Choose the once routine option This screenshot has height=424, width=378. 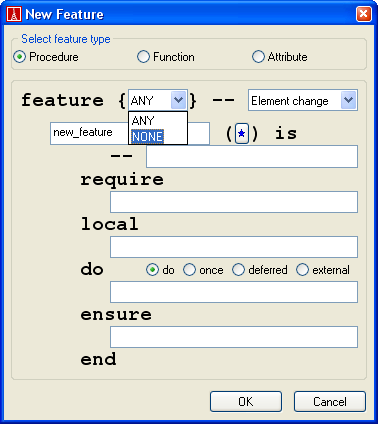pos(203,270)
